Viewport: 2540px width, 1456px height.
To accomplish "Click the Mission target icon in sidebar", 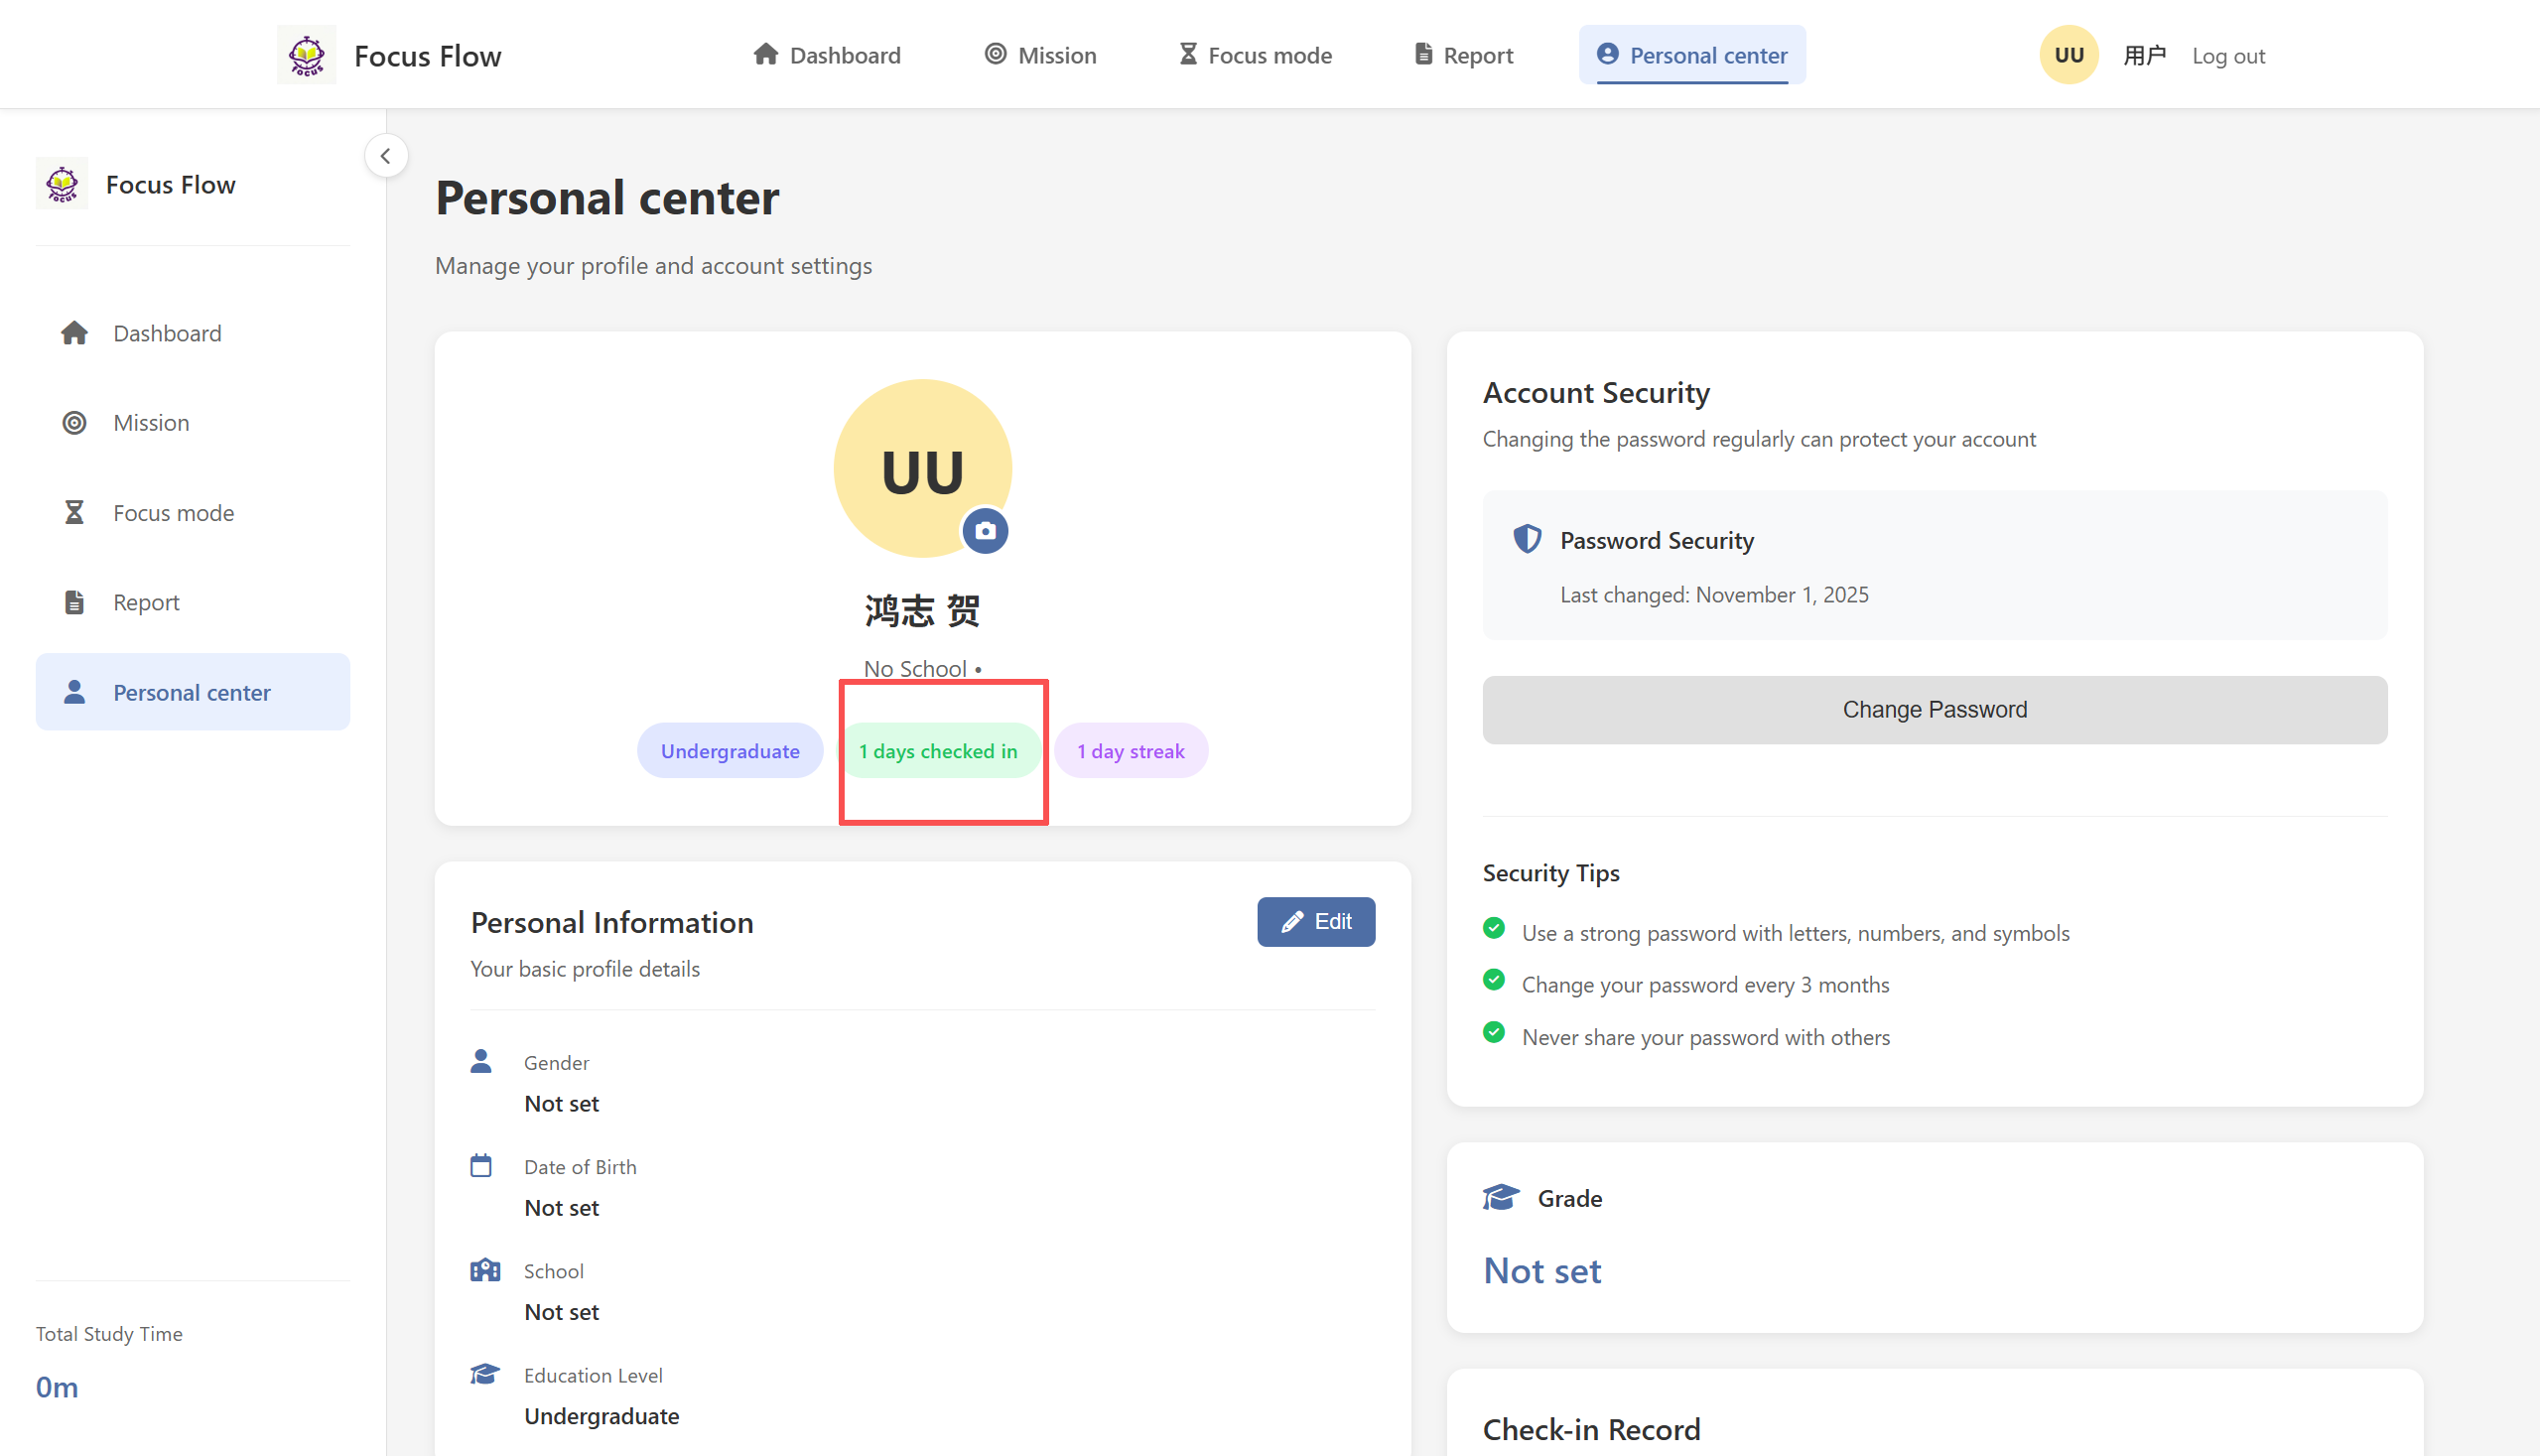I will [74, 423].
